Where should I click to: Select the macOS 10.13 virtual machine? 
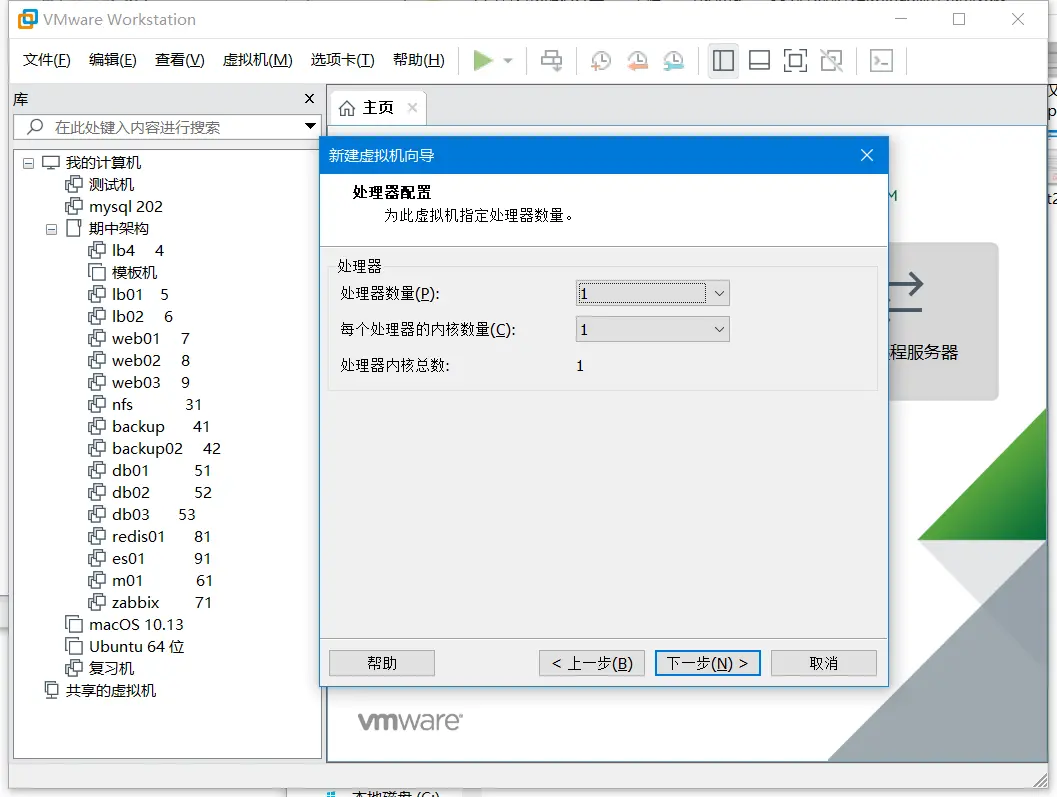(125, 625)
